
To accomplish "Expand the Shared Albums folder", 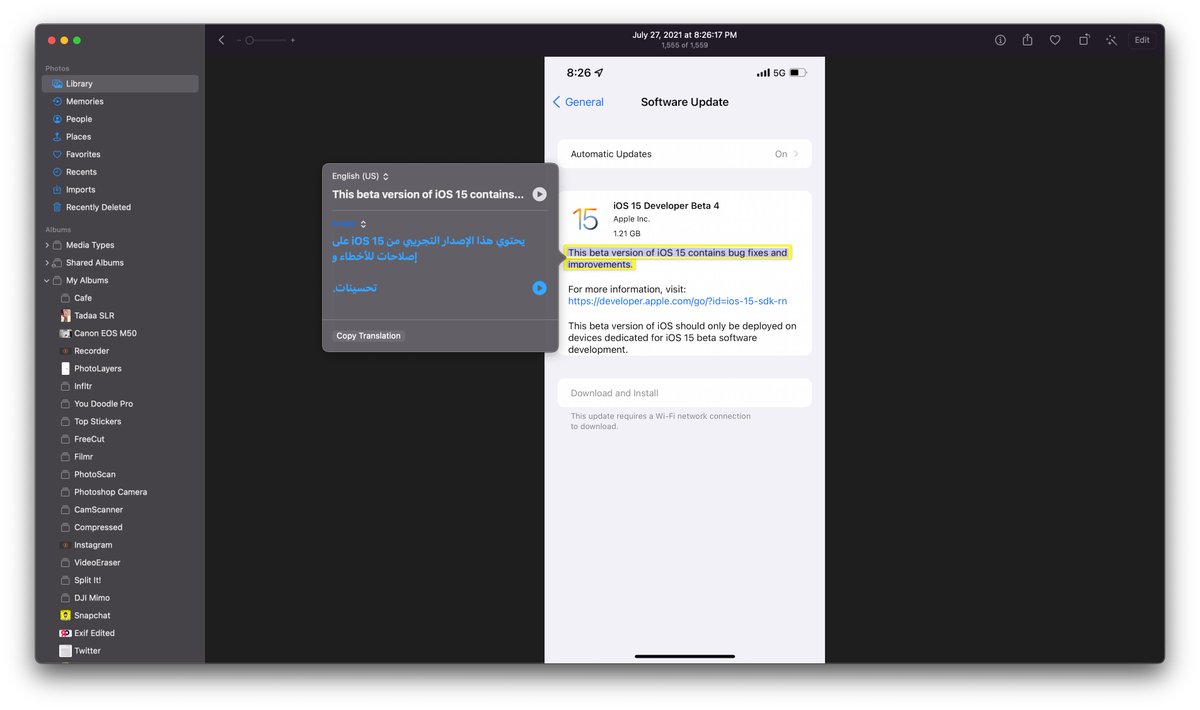I will (47, 263).
